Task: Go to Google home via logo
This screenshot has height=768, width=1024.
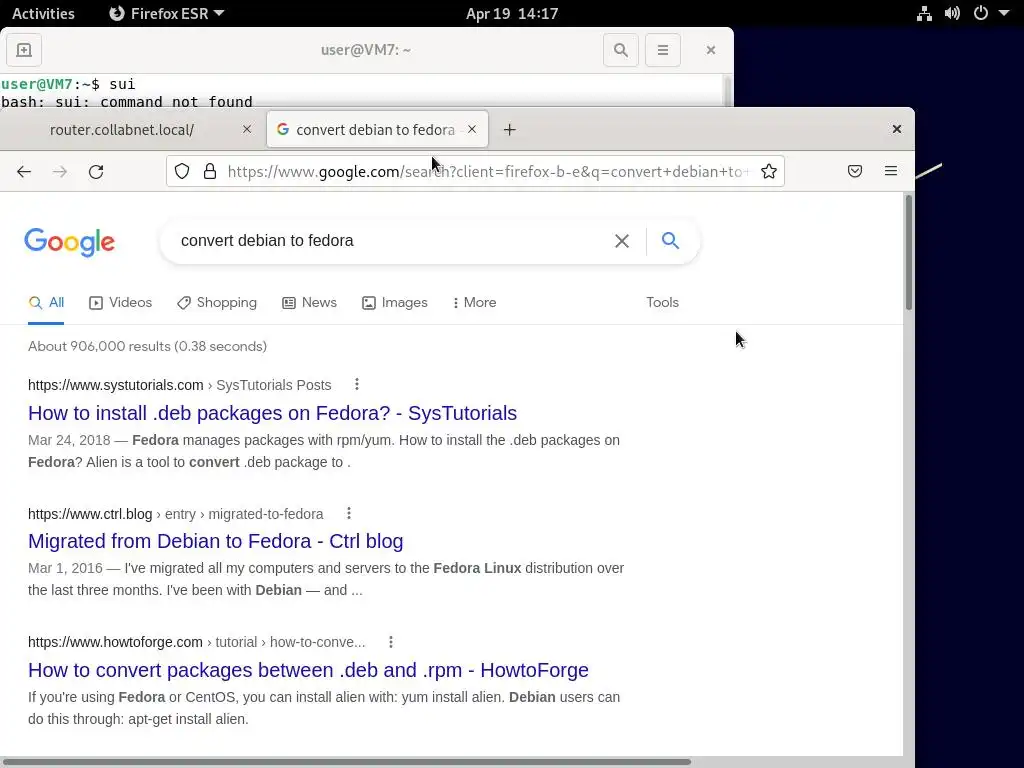Action: 70,242
